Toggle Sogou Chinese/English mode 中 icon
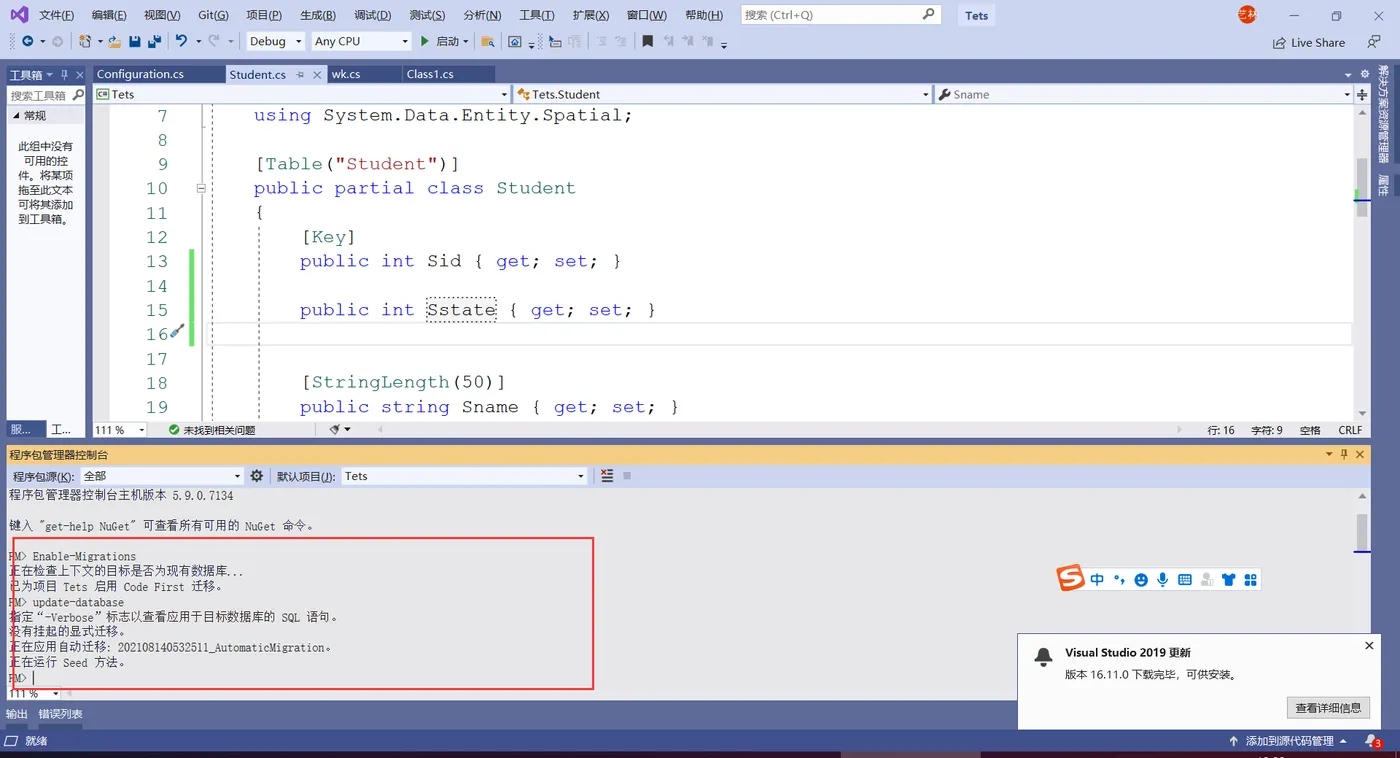Image resolution: width=1400 pixels, height=758 pixels. (x=1097, y=579)
